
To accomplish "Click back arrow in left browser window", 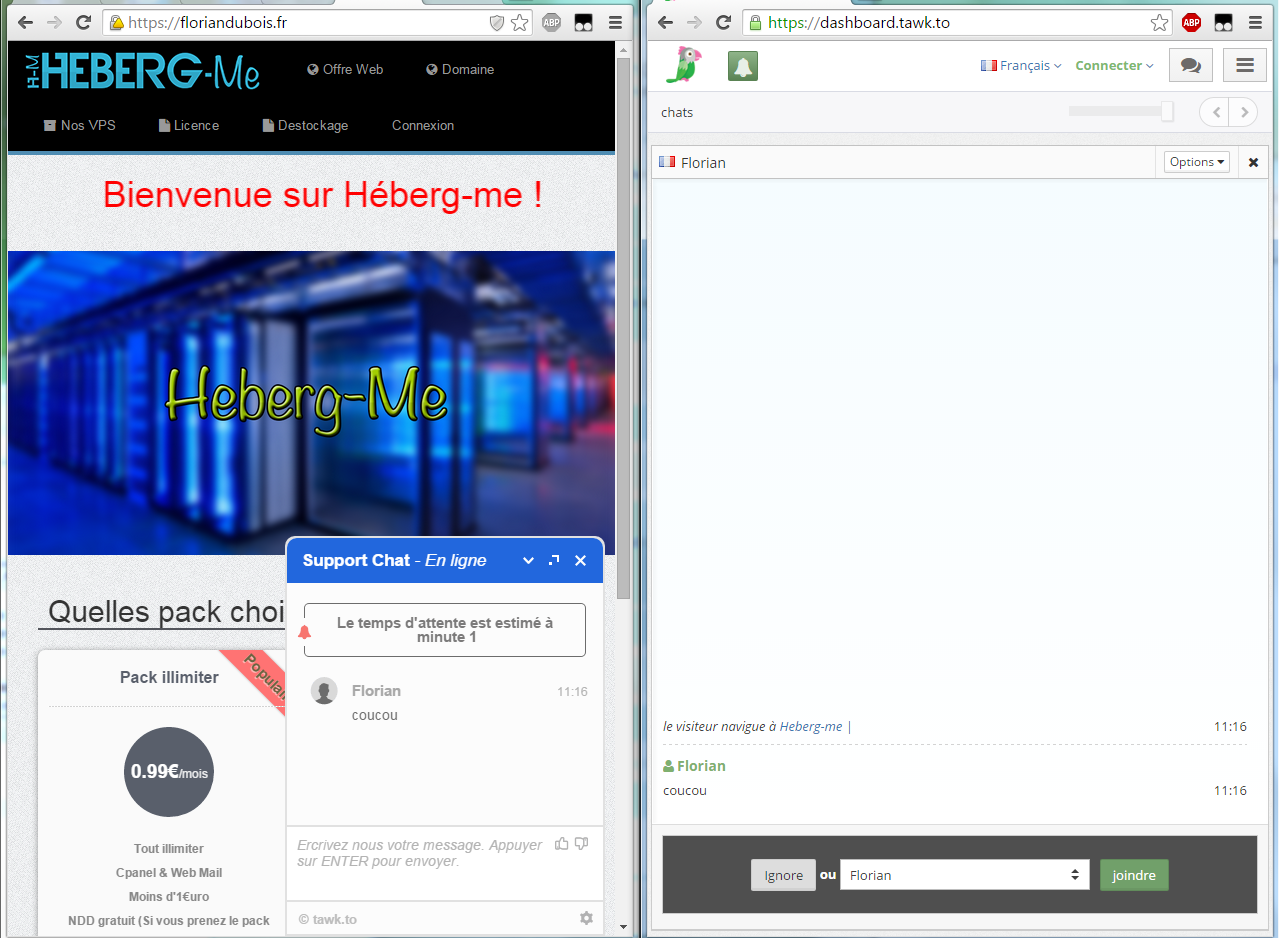I will pos(26,22).
